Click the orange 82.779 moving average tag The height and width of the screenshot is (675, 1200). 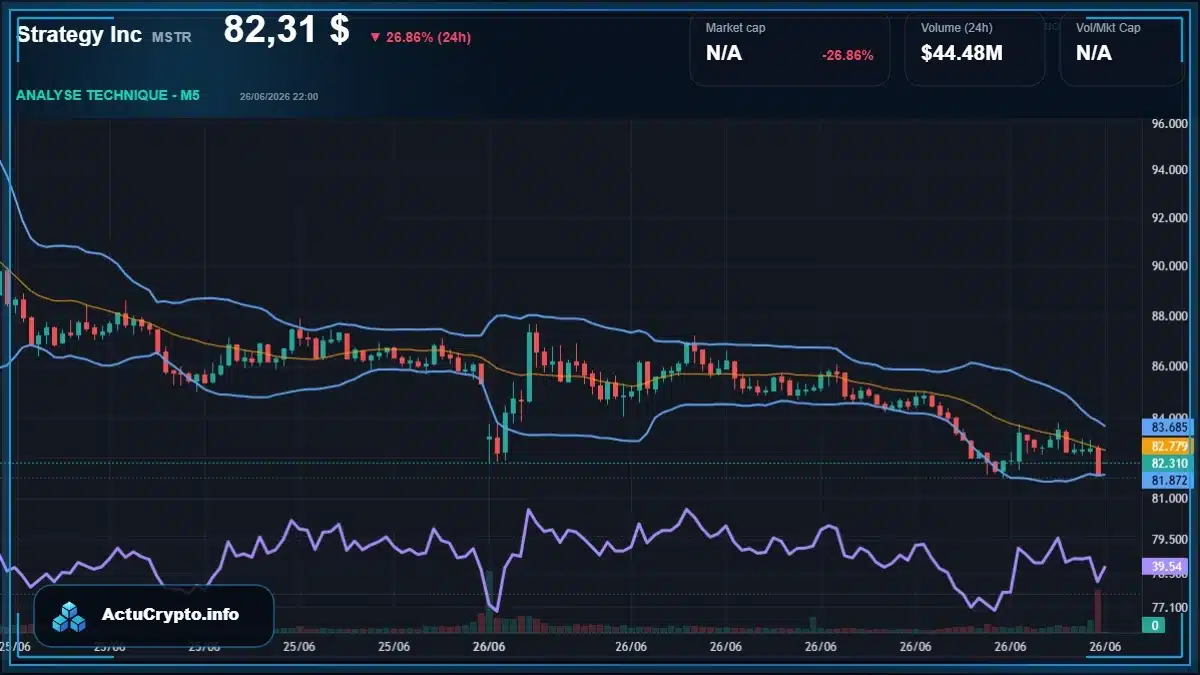tap(1168, 446)
